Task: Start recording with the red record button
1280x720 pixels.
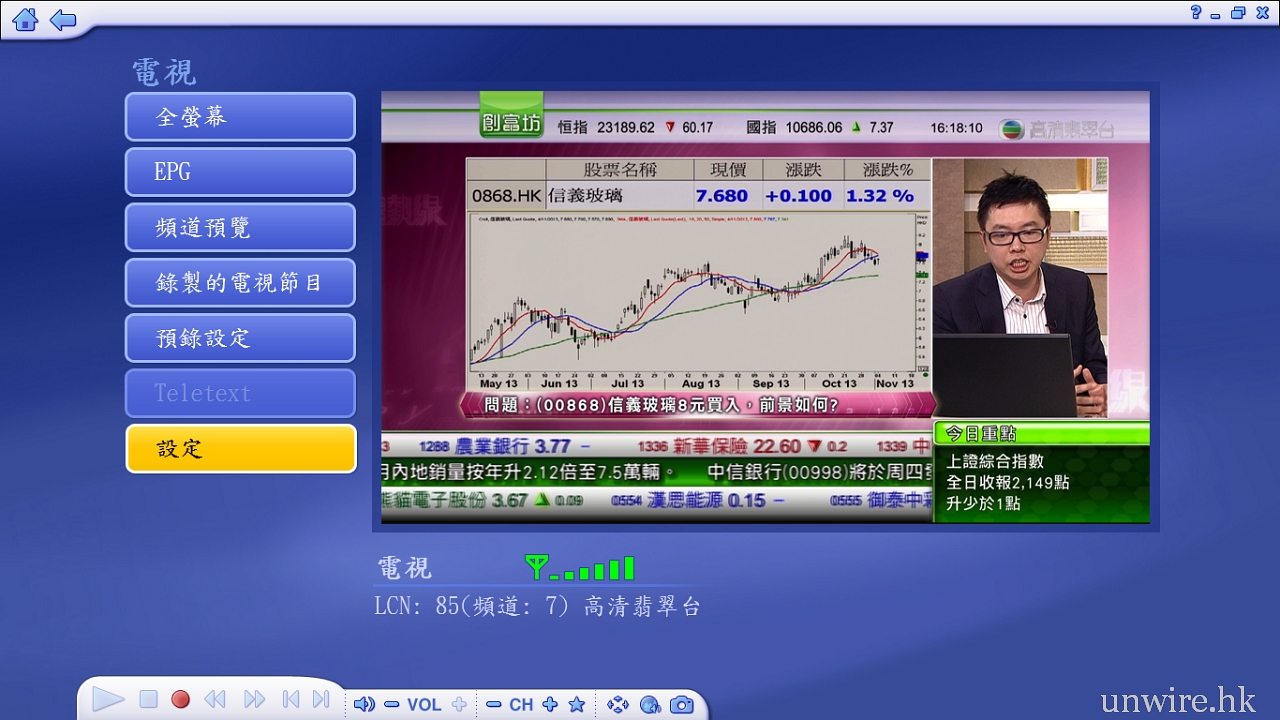Action: pyautogui.click(x=180, y=700)
